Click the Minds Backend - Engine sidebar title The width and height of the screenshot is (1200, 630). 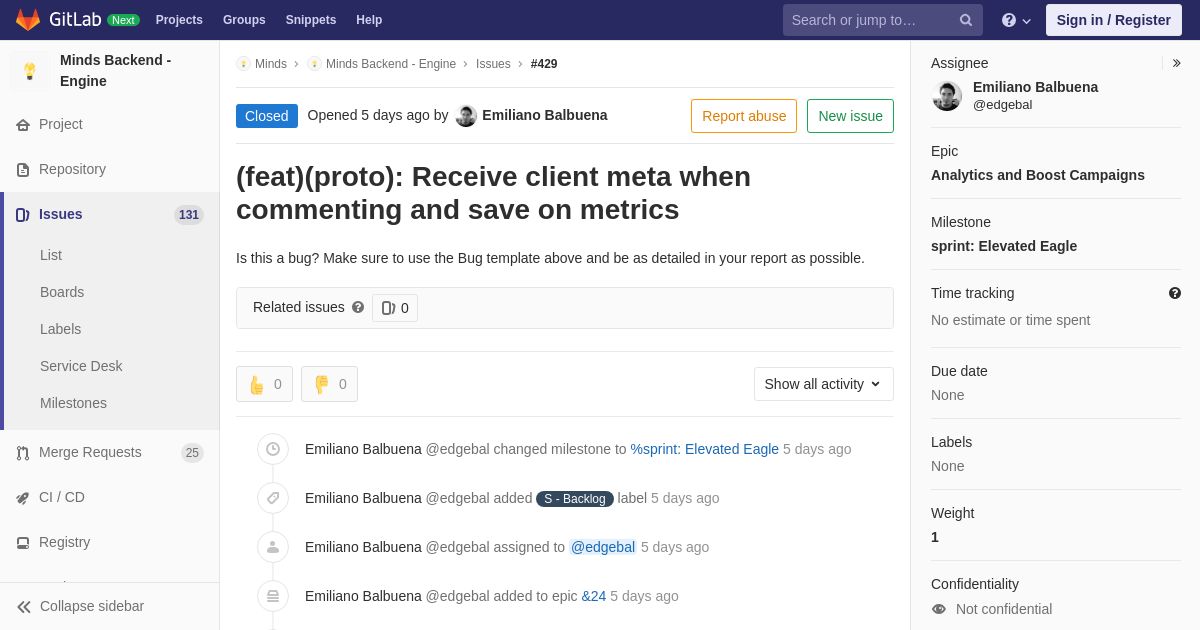(115, 70)
